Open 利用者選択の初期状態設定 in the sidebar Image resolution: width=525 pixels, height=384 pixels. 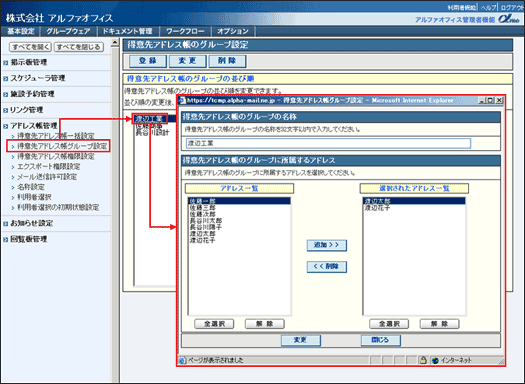click(x=58, y=208)
